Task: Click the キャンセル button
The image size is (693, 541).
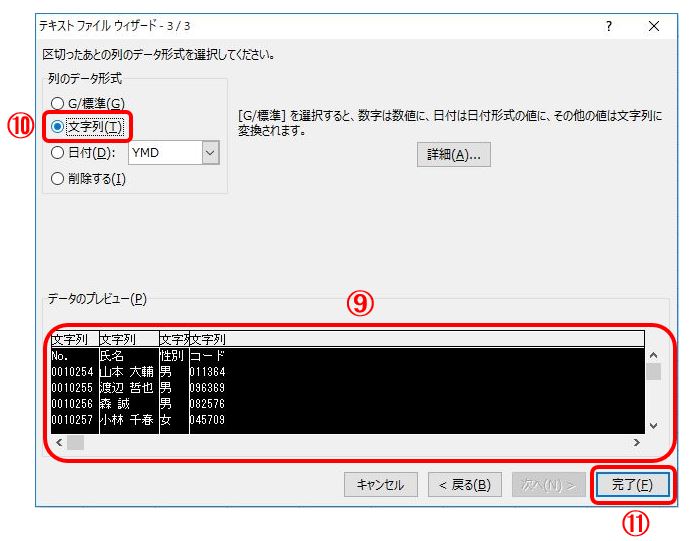Action: pos(381,484)
